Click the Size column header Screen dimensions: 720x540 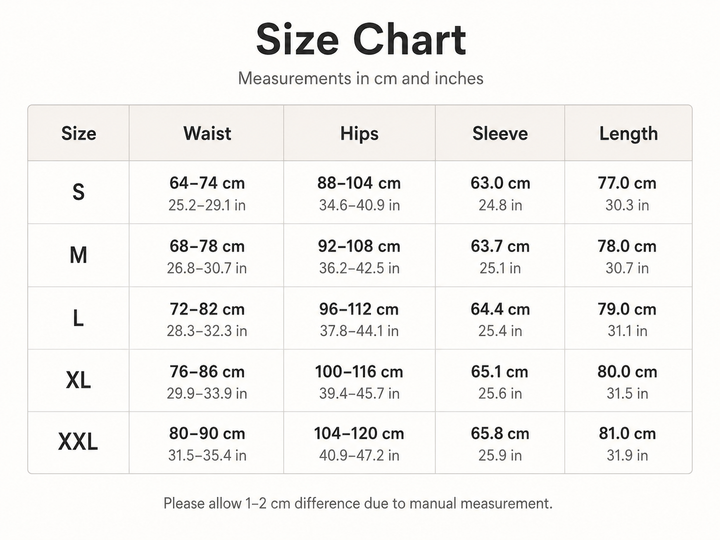[x=79, y=134]
